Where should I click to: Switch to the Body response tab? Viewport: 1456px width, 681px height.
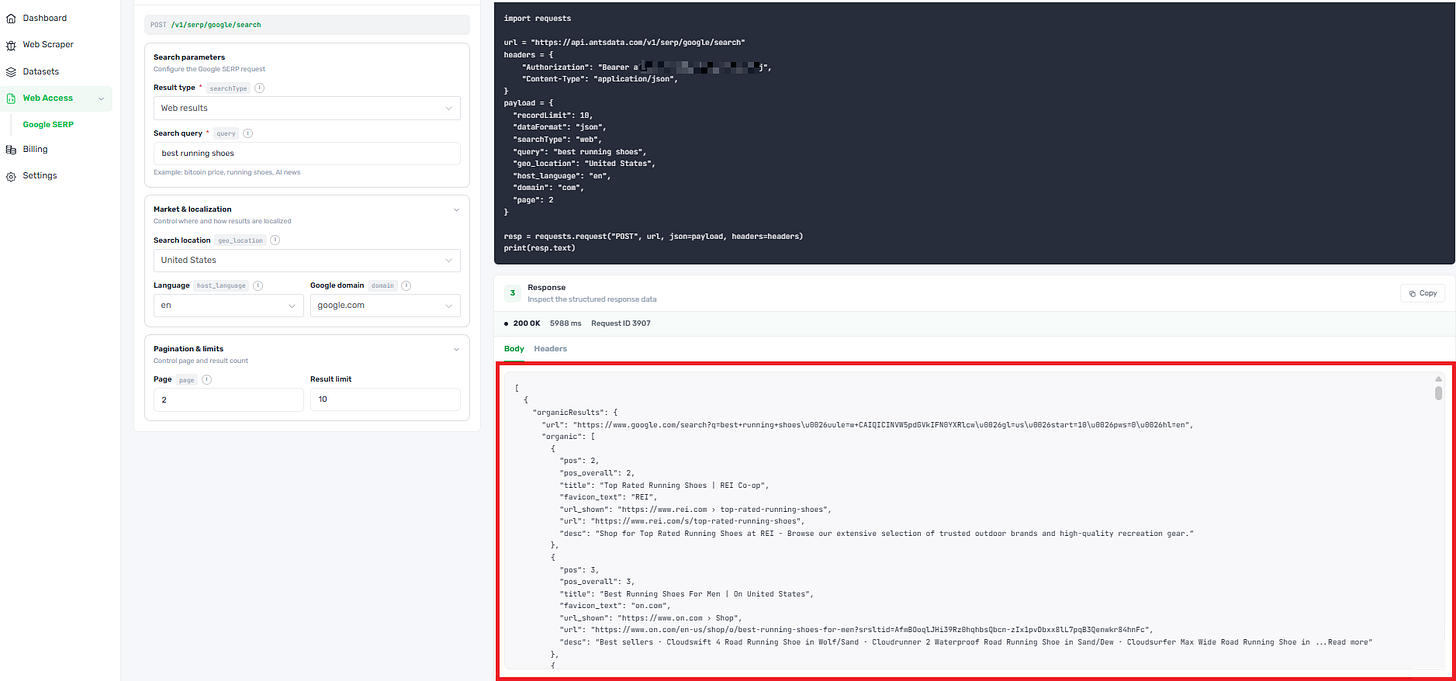point(514,349)
